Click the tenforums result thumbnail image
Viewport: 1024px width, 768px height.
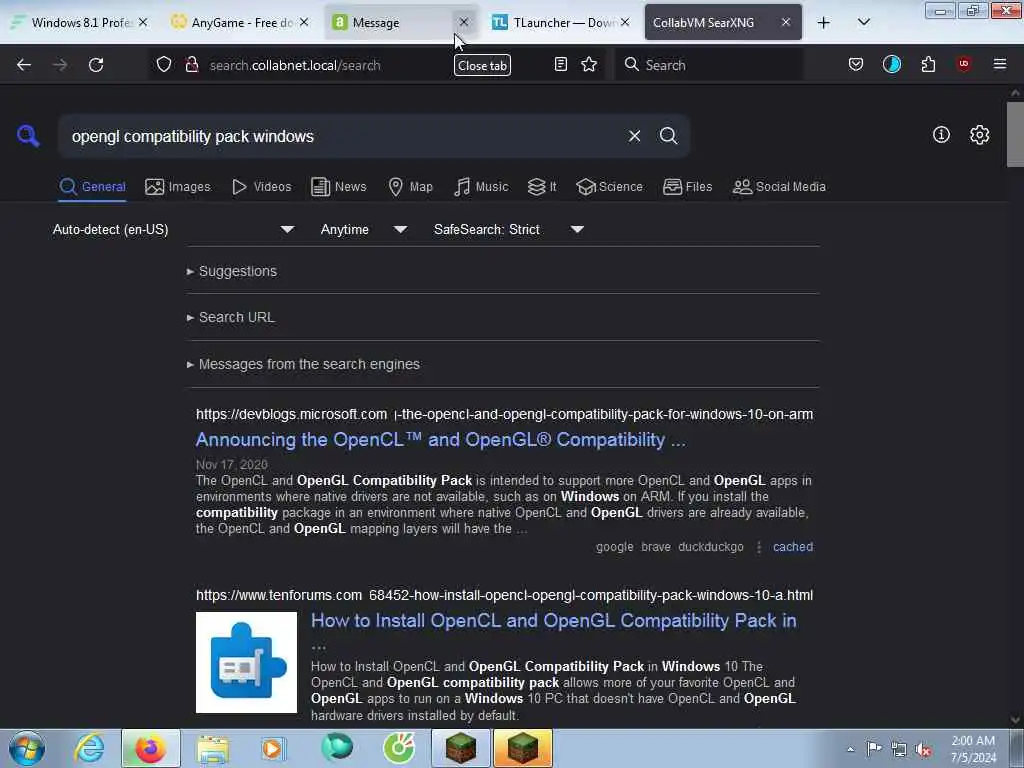click(x=246, y=662)
